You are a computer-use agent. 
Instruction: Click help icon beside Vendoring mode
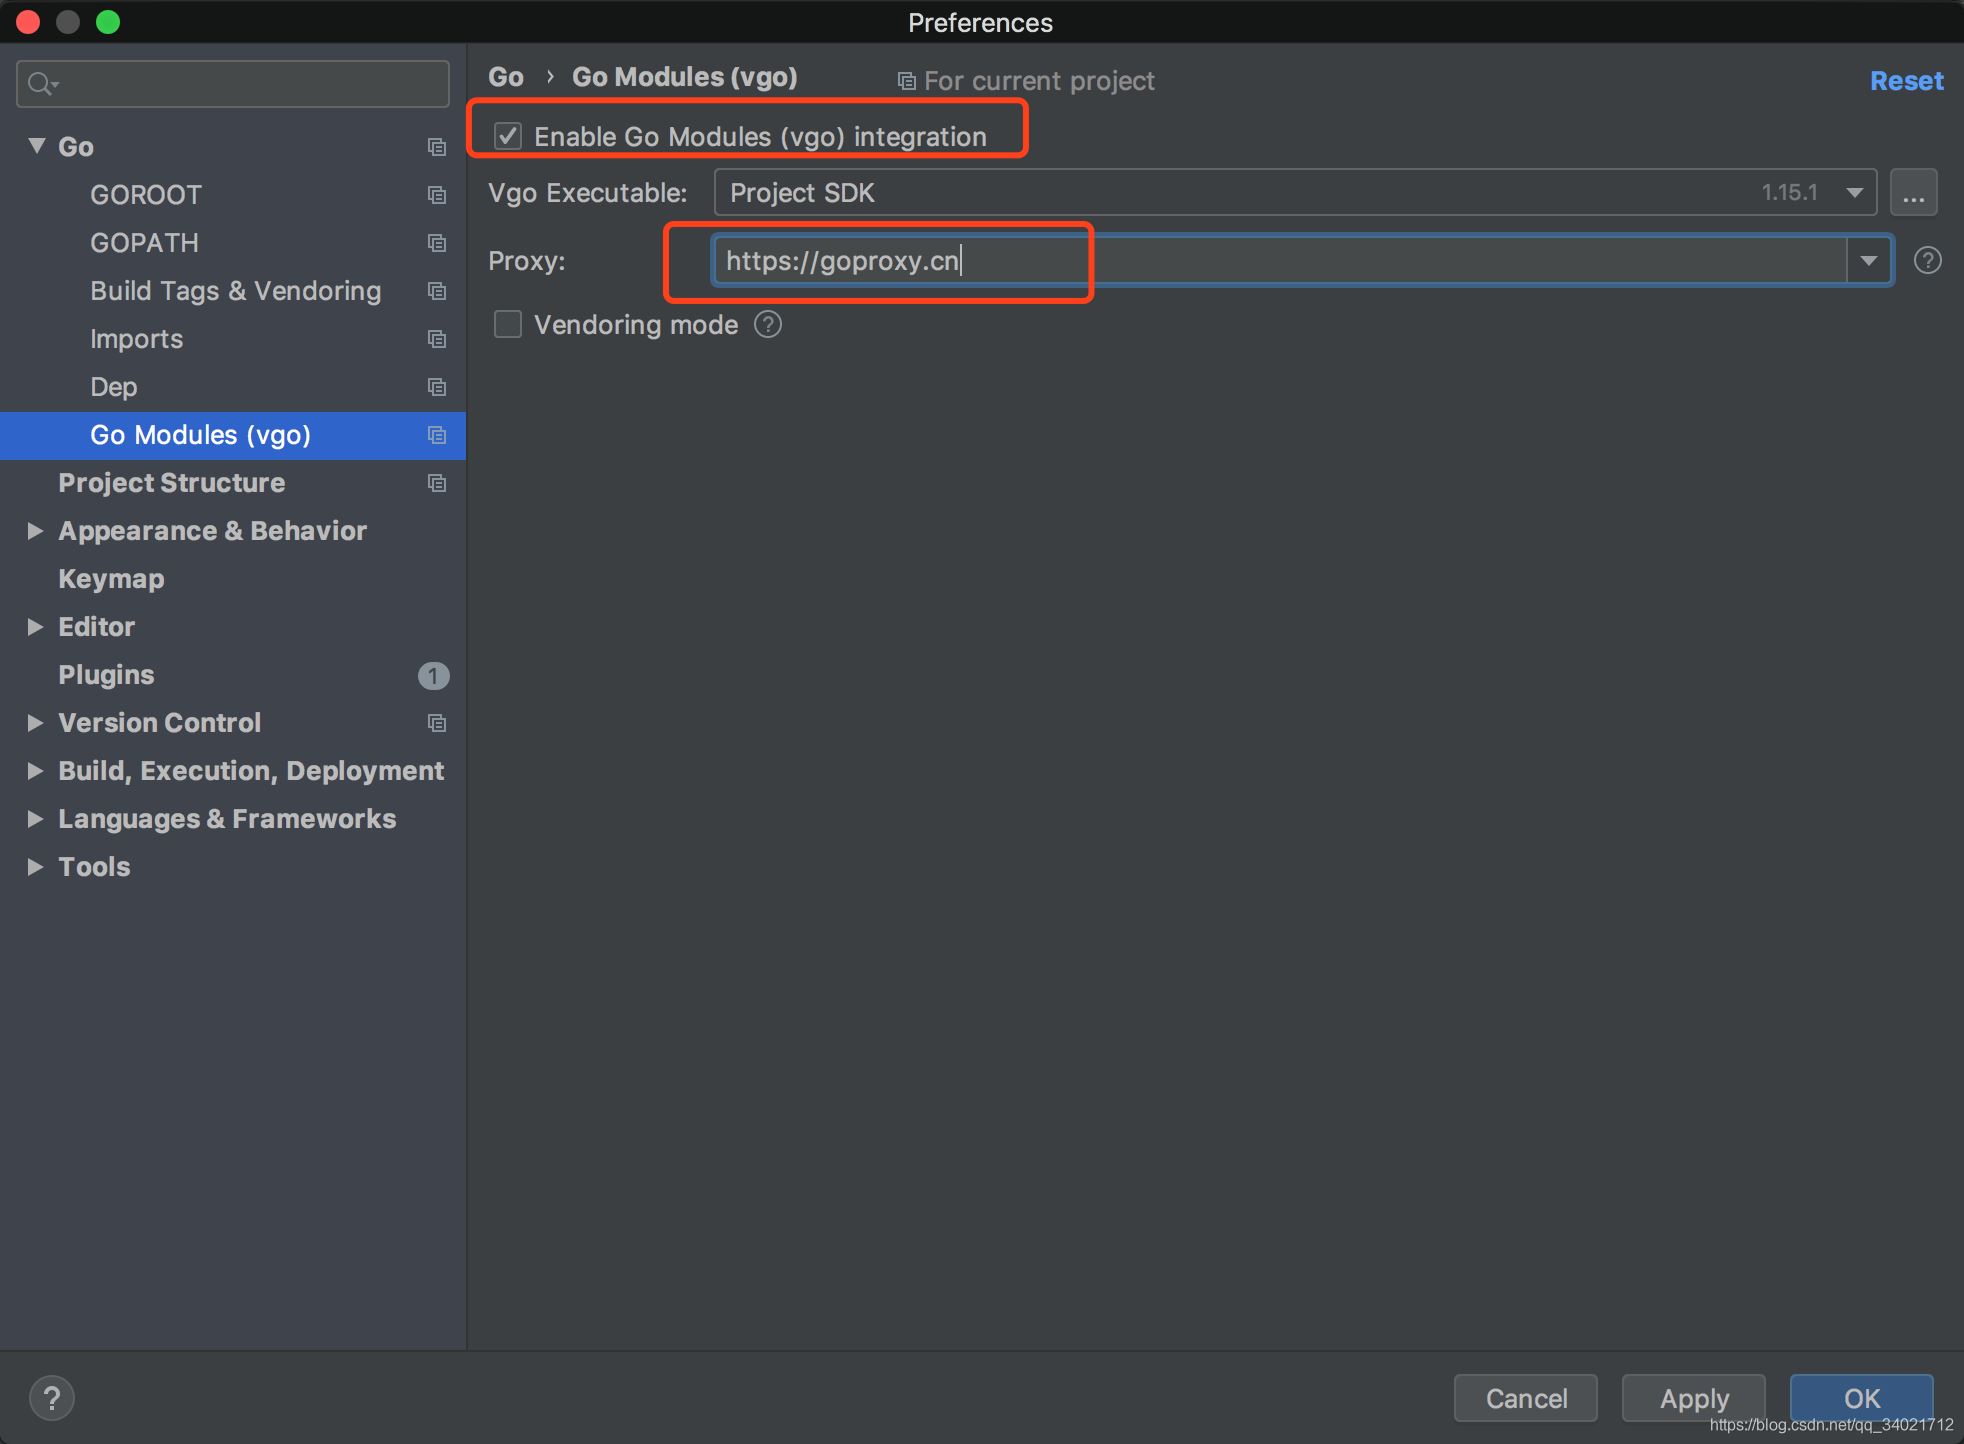pos(768,325)
